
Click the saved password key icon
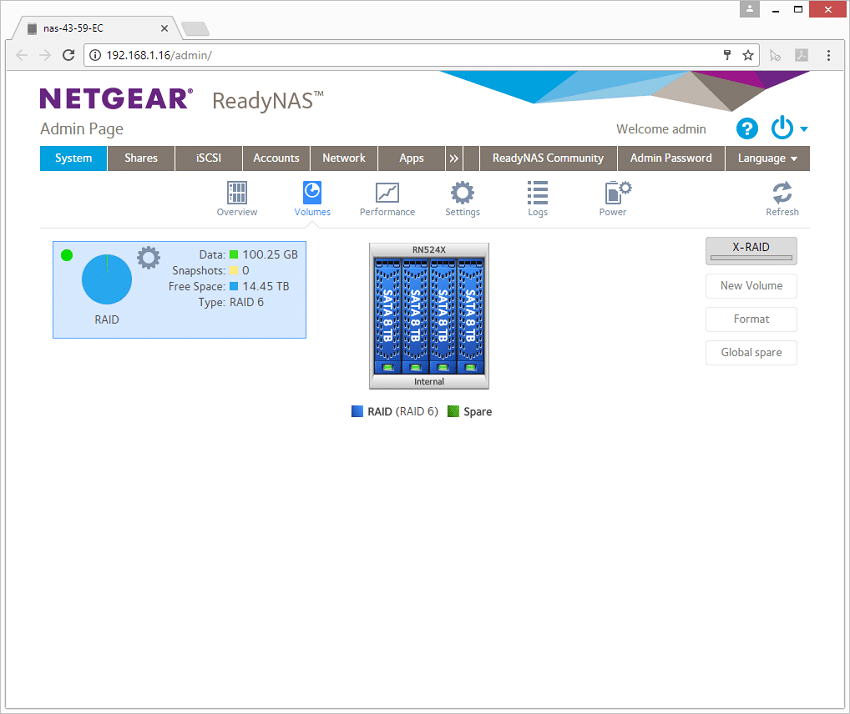click(727, 55)
